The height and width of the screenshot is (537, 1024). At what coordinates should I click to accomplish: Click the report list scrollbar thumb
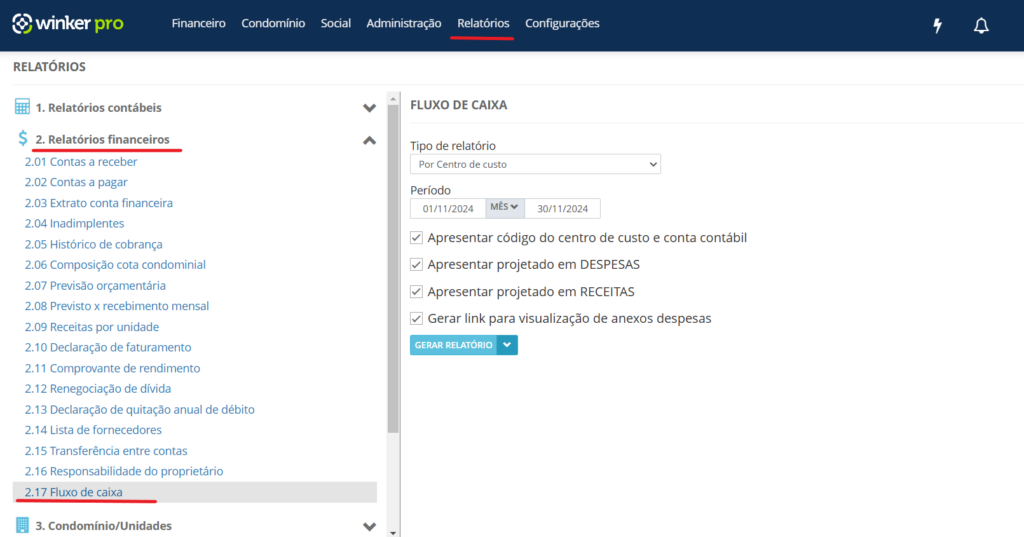tap(392, 269)
